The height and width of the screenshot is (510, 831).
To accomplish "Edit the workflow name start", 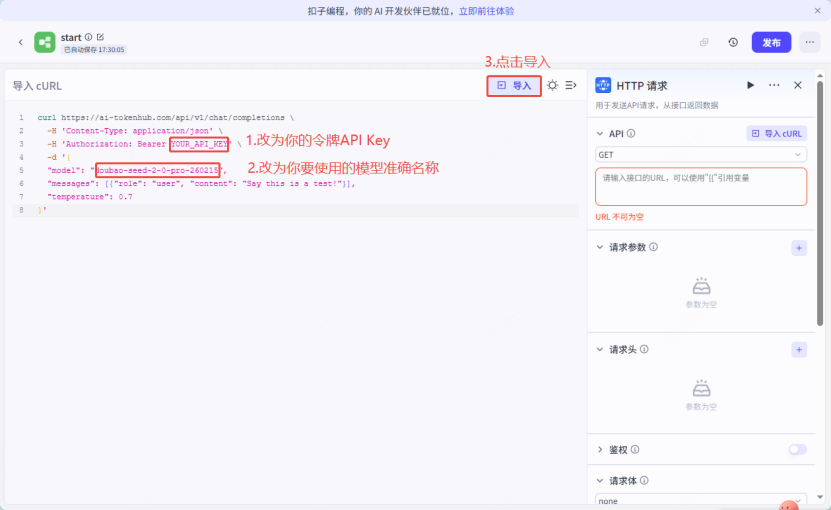I will 100,37.
